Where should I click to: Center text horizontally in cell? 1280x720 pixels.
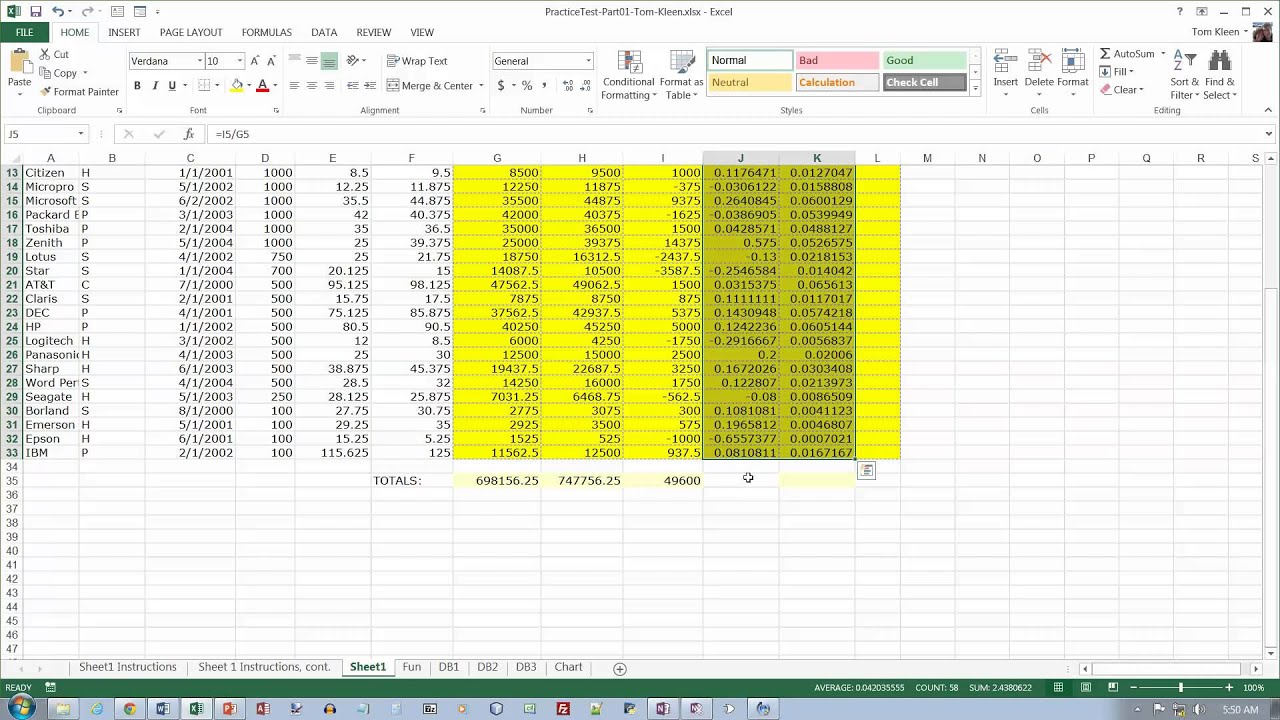pyautogui.click(x=311, y=86)
